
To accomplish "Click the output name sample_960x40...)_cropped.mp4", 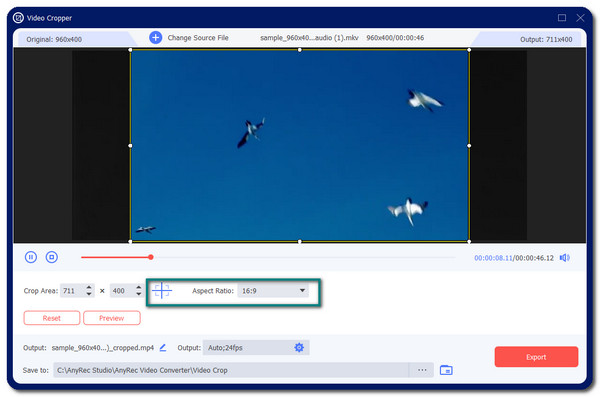I will click(103, 348).
